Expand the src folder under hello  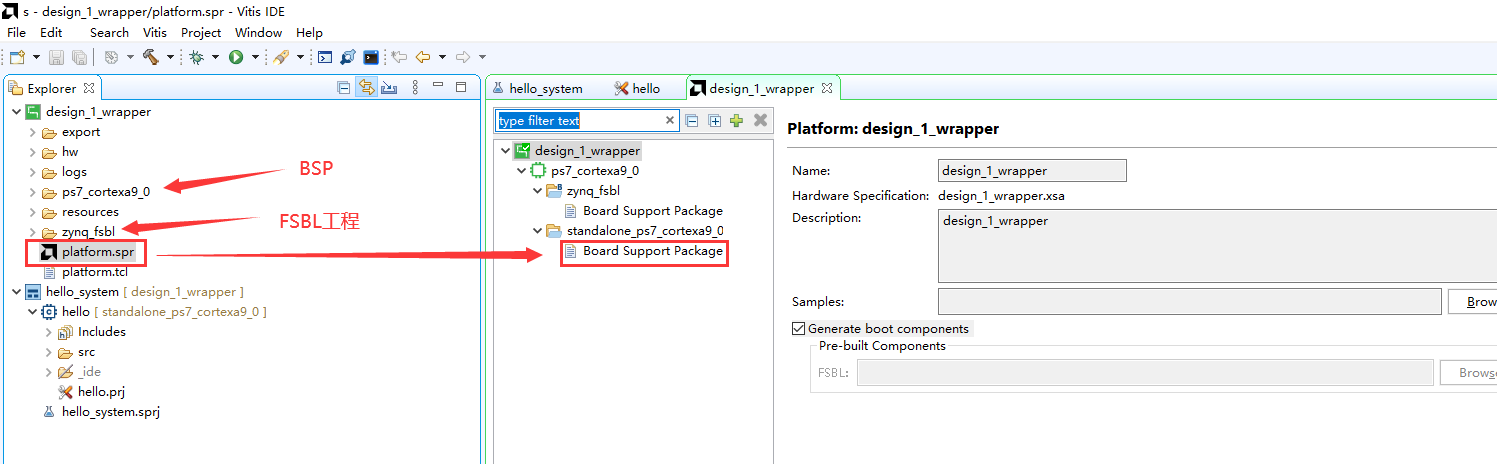(48, 352)
